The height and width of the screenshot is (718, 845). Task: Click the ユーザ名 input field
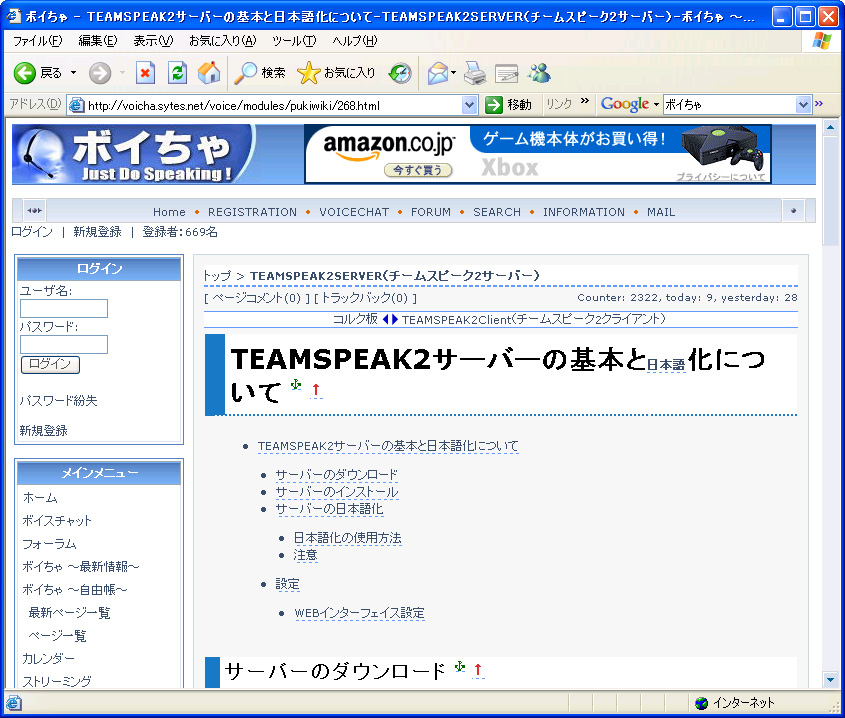tap(64, 308)
